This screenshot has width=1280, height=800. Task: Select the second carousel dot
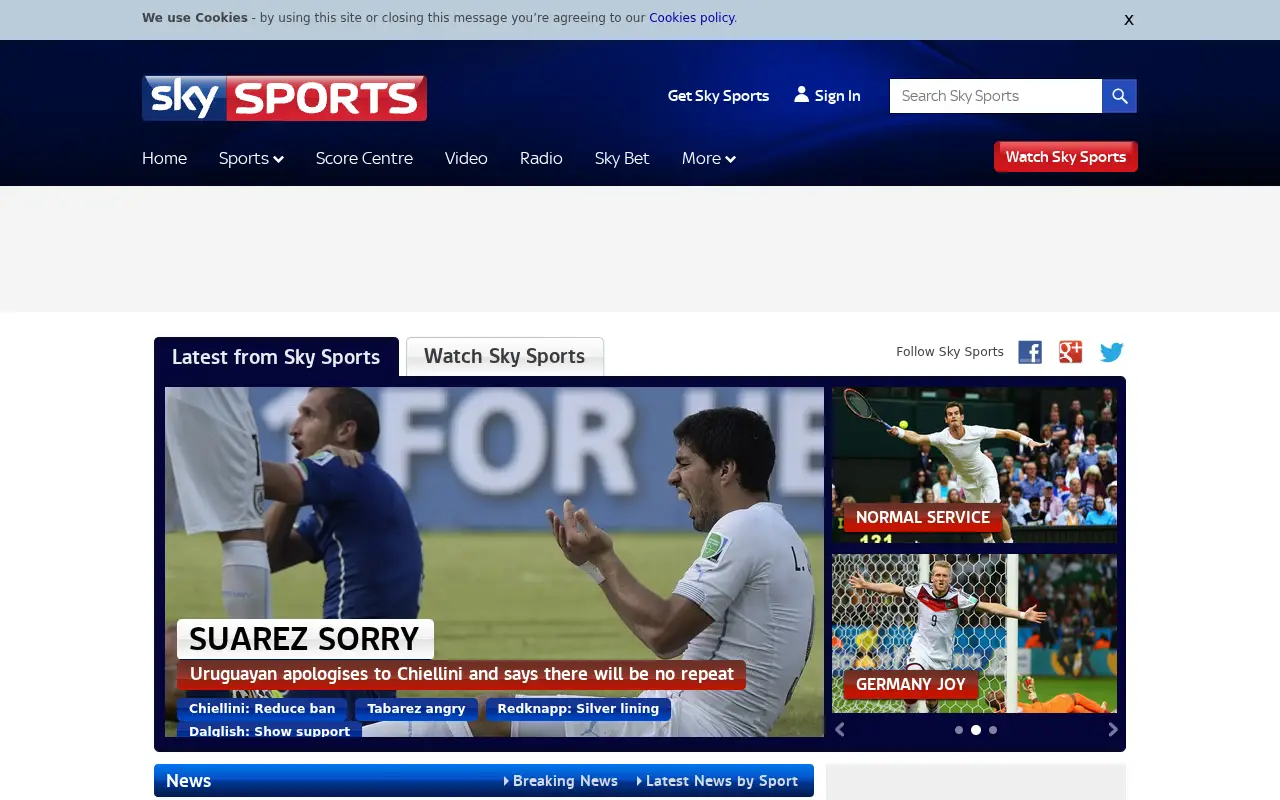(x=976, y=730)
